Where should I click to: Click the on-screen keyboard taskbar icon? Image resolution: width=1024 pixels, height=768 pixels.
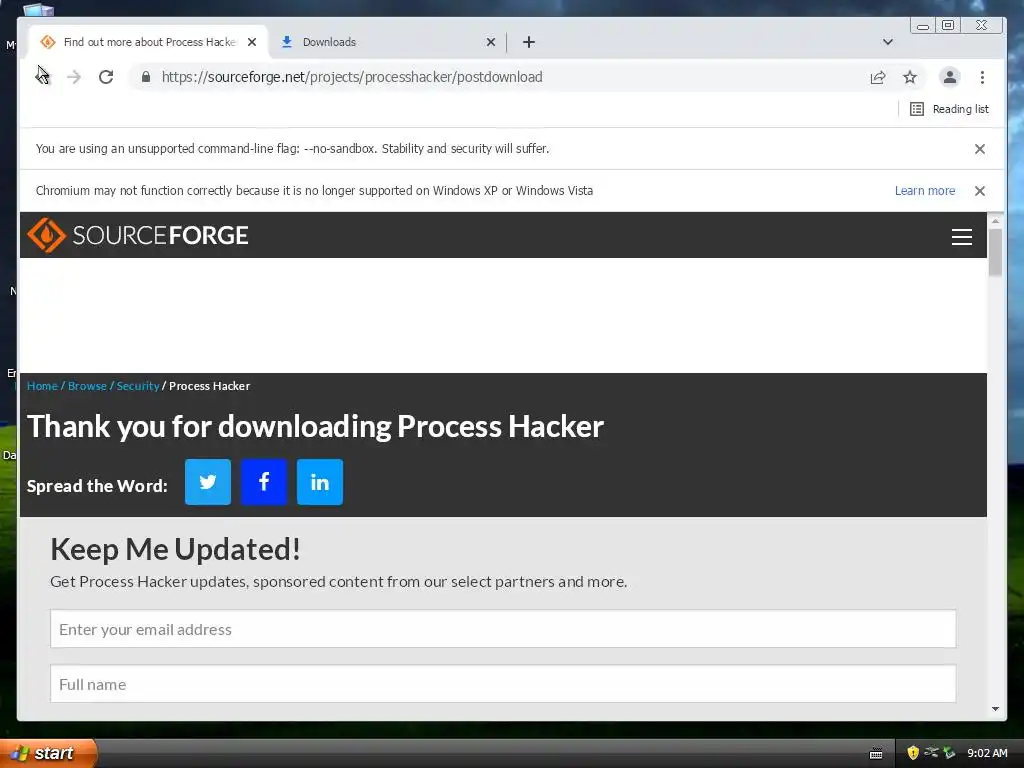pyautogui.click(x=876, y=754)
